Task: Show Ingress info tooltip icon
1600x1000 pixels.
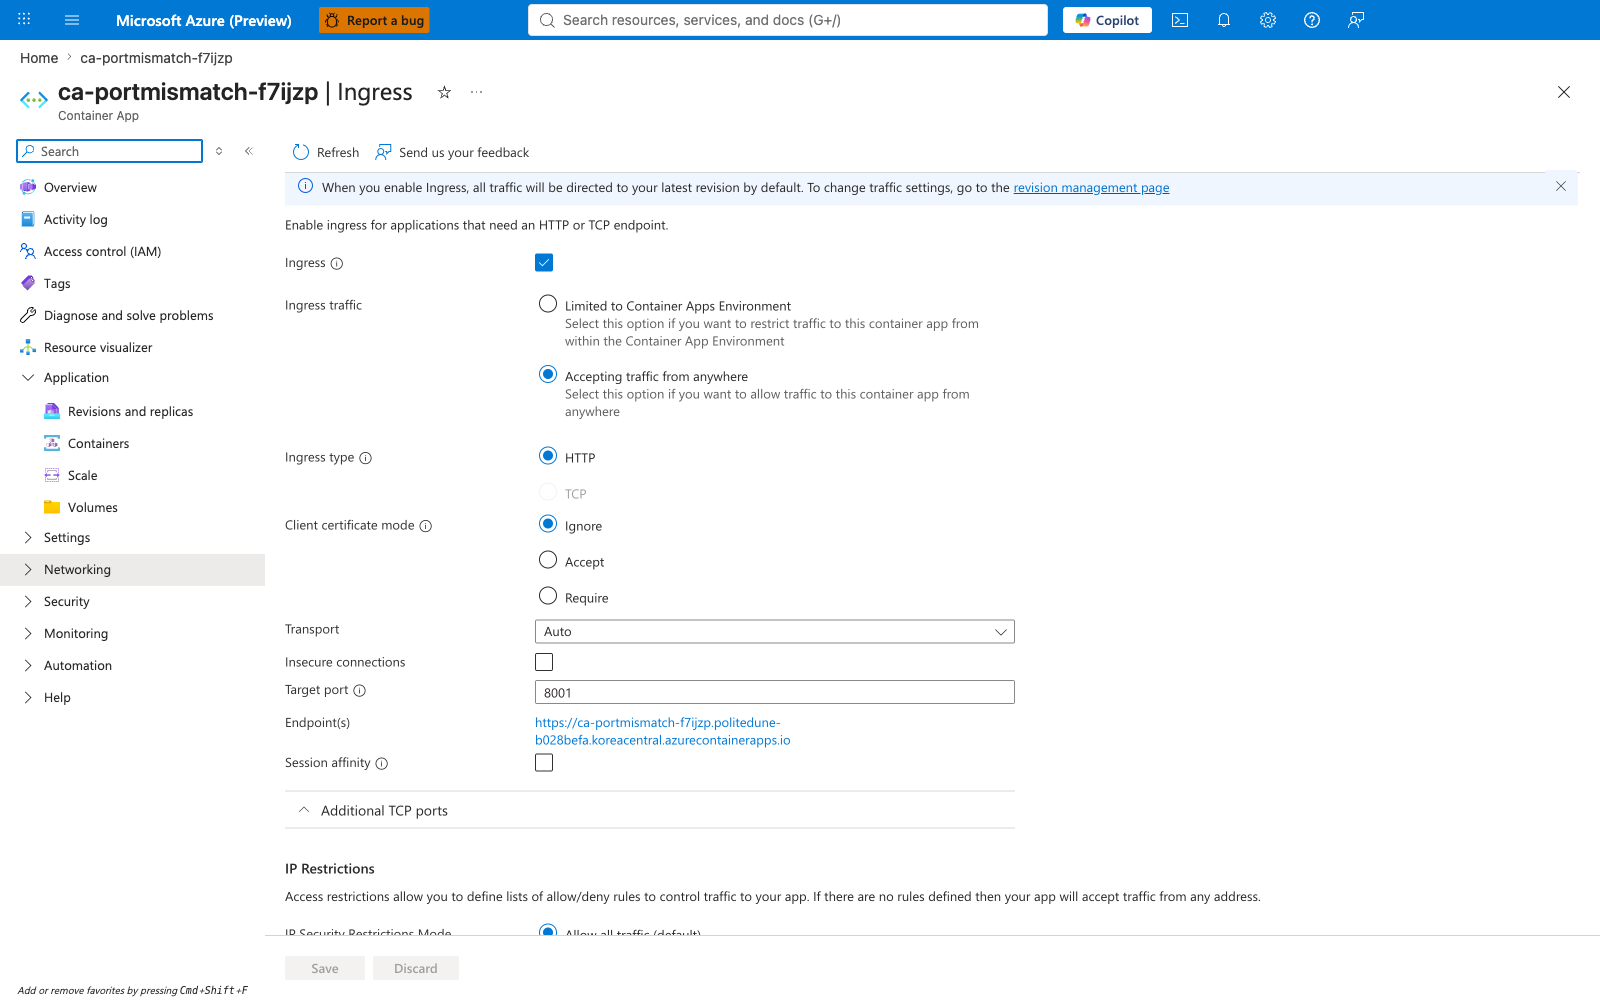Action: (337, 264)
